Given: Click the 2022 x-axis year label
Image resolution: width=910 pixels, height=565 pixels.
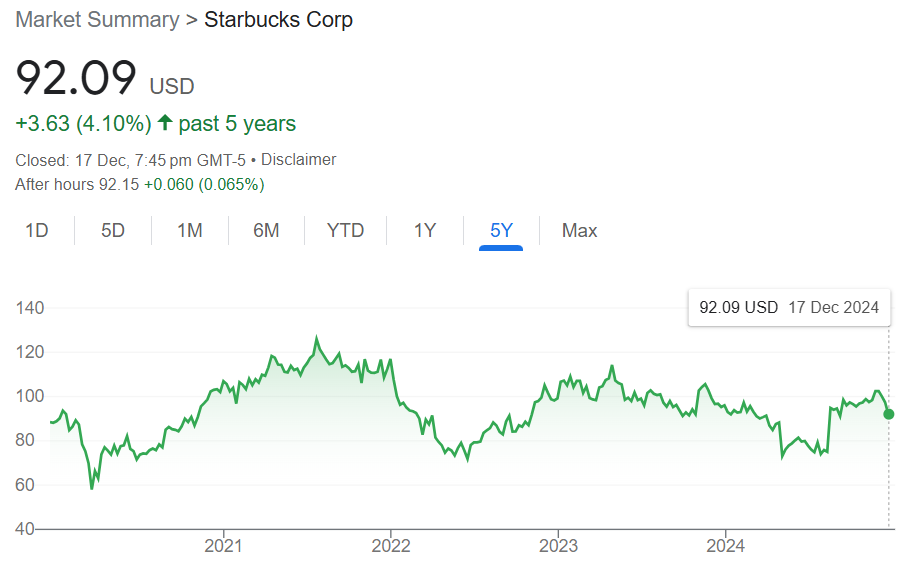Looking at the screenshot, I should 390,546.
